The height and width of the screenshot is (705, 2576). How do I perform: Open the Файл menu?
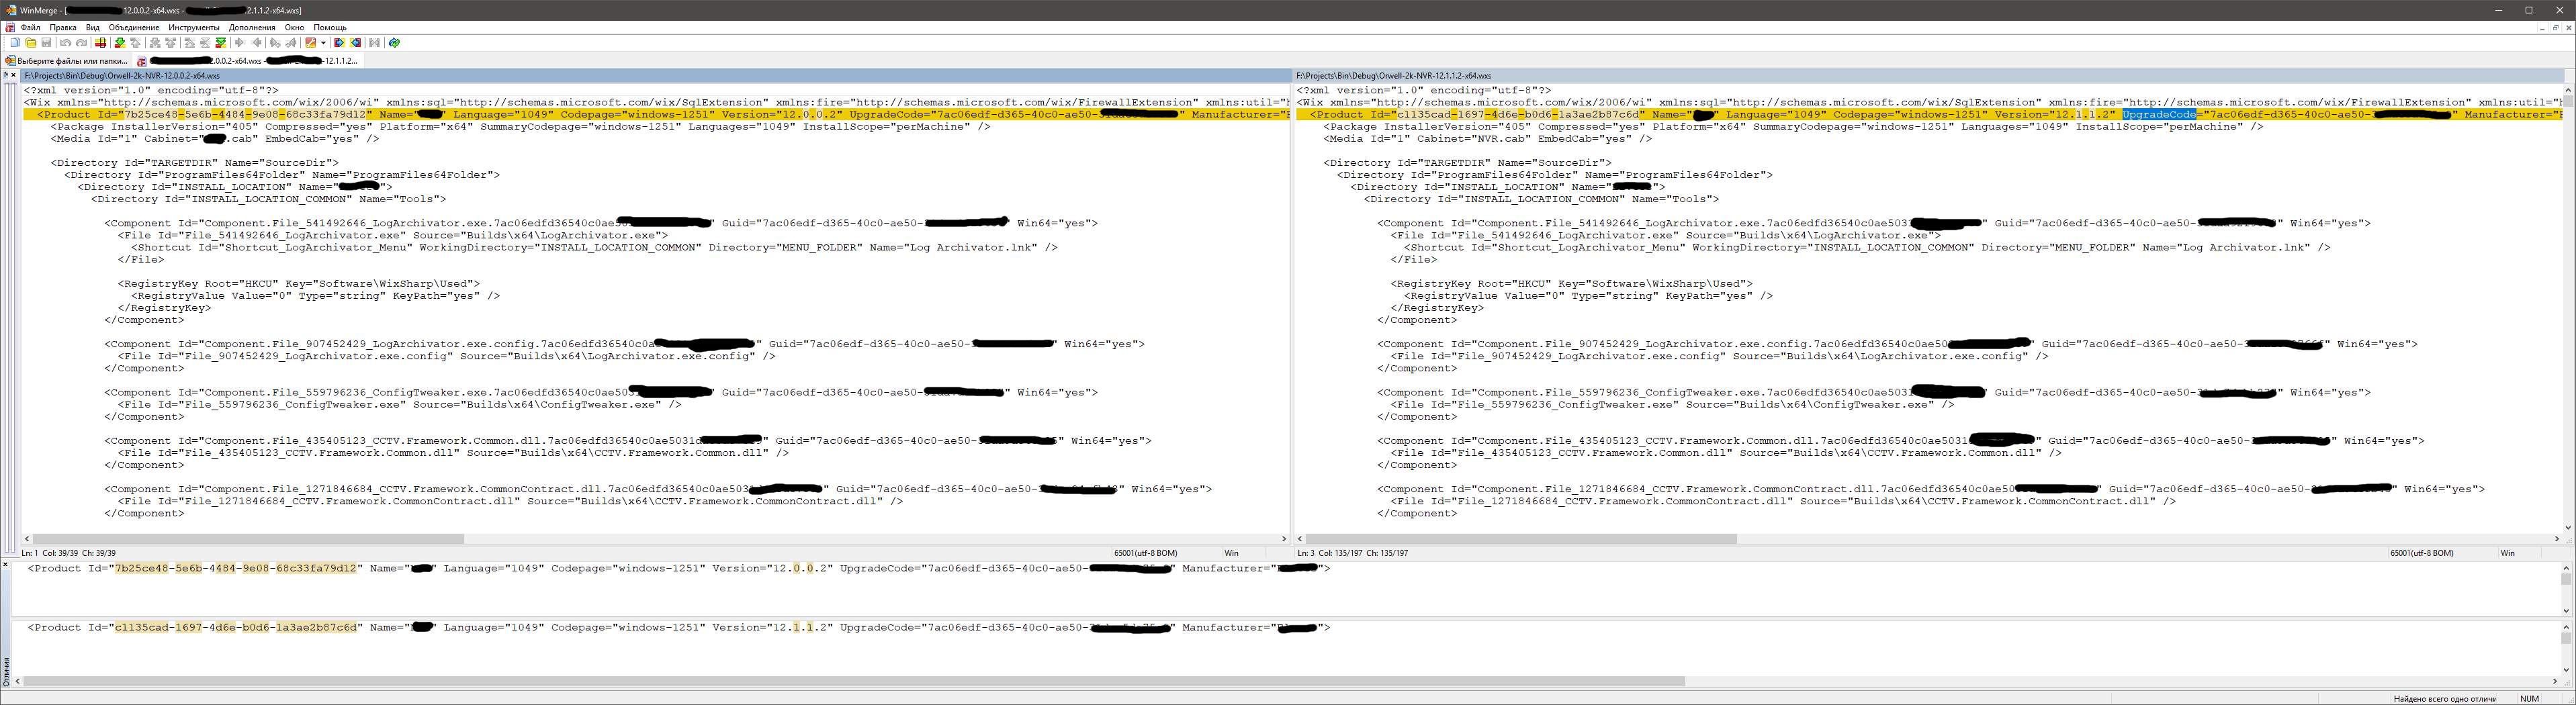click(x=31, y=28)
